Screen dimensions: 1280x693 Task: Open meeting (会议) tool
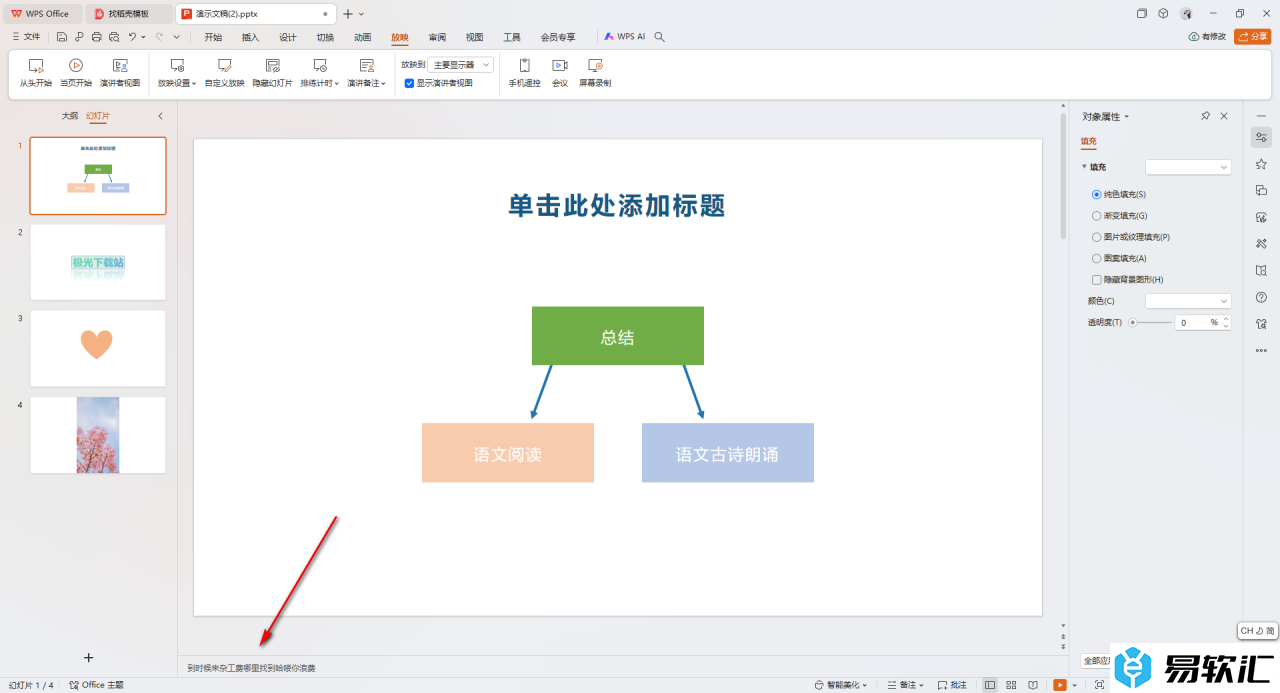(560, 73)
